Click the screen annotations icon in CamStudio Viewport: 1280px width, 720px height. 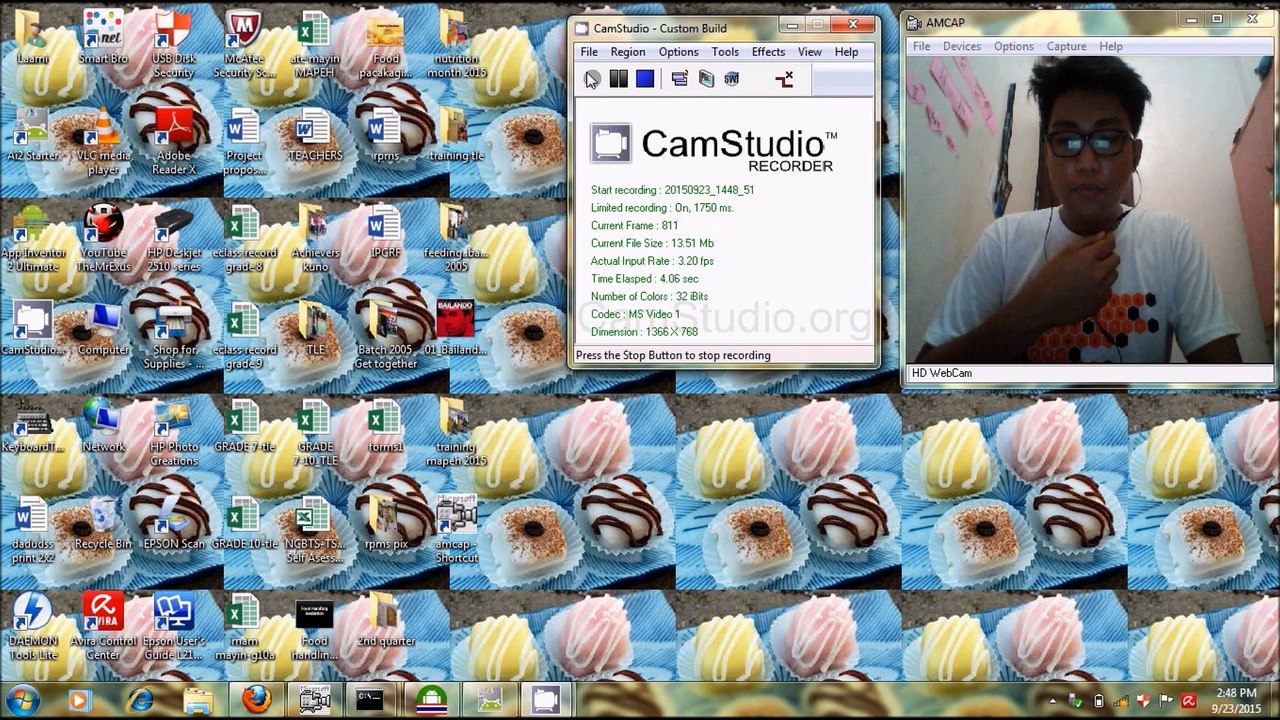coord(706,79)
